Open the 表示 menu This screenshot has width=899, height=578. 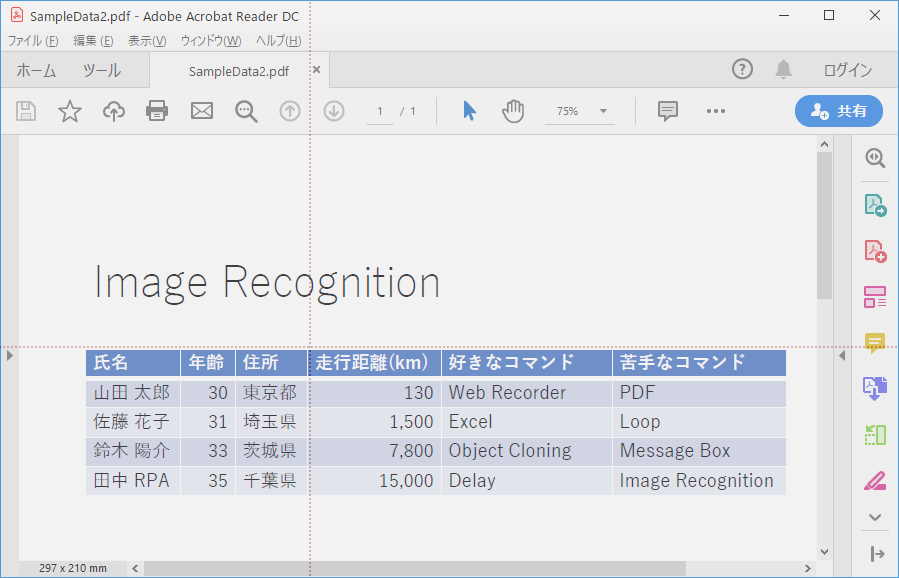point(147,41)
